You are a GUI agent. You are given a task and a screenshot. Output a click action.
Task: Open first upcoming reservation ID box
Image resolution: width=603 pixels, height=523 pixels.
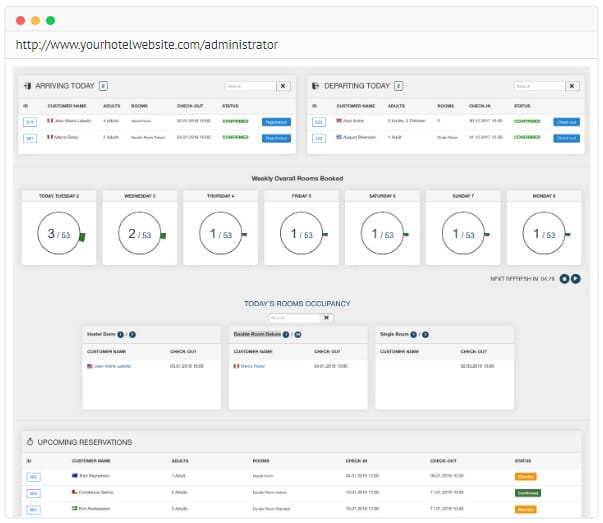point(33,477)
